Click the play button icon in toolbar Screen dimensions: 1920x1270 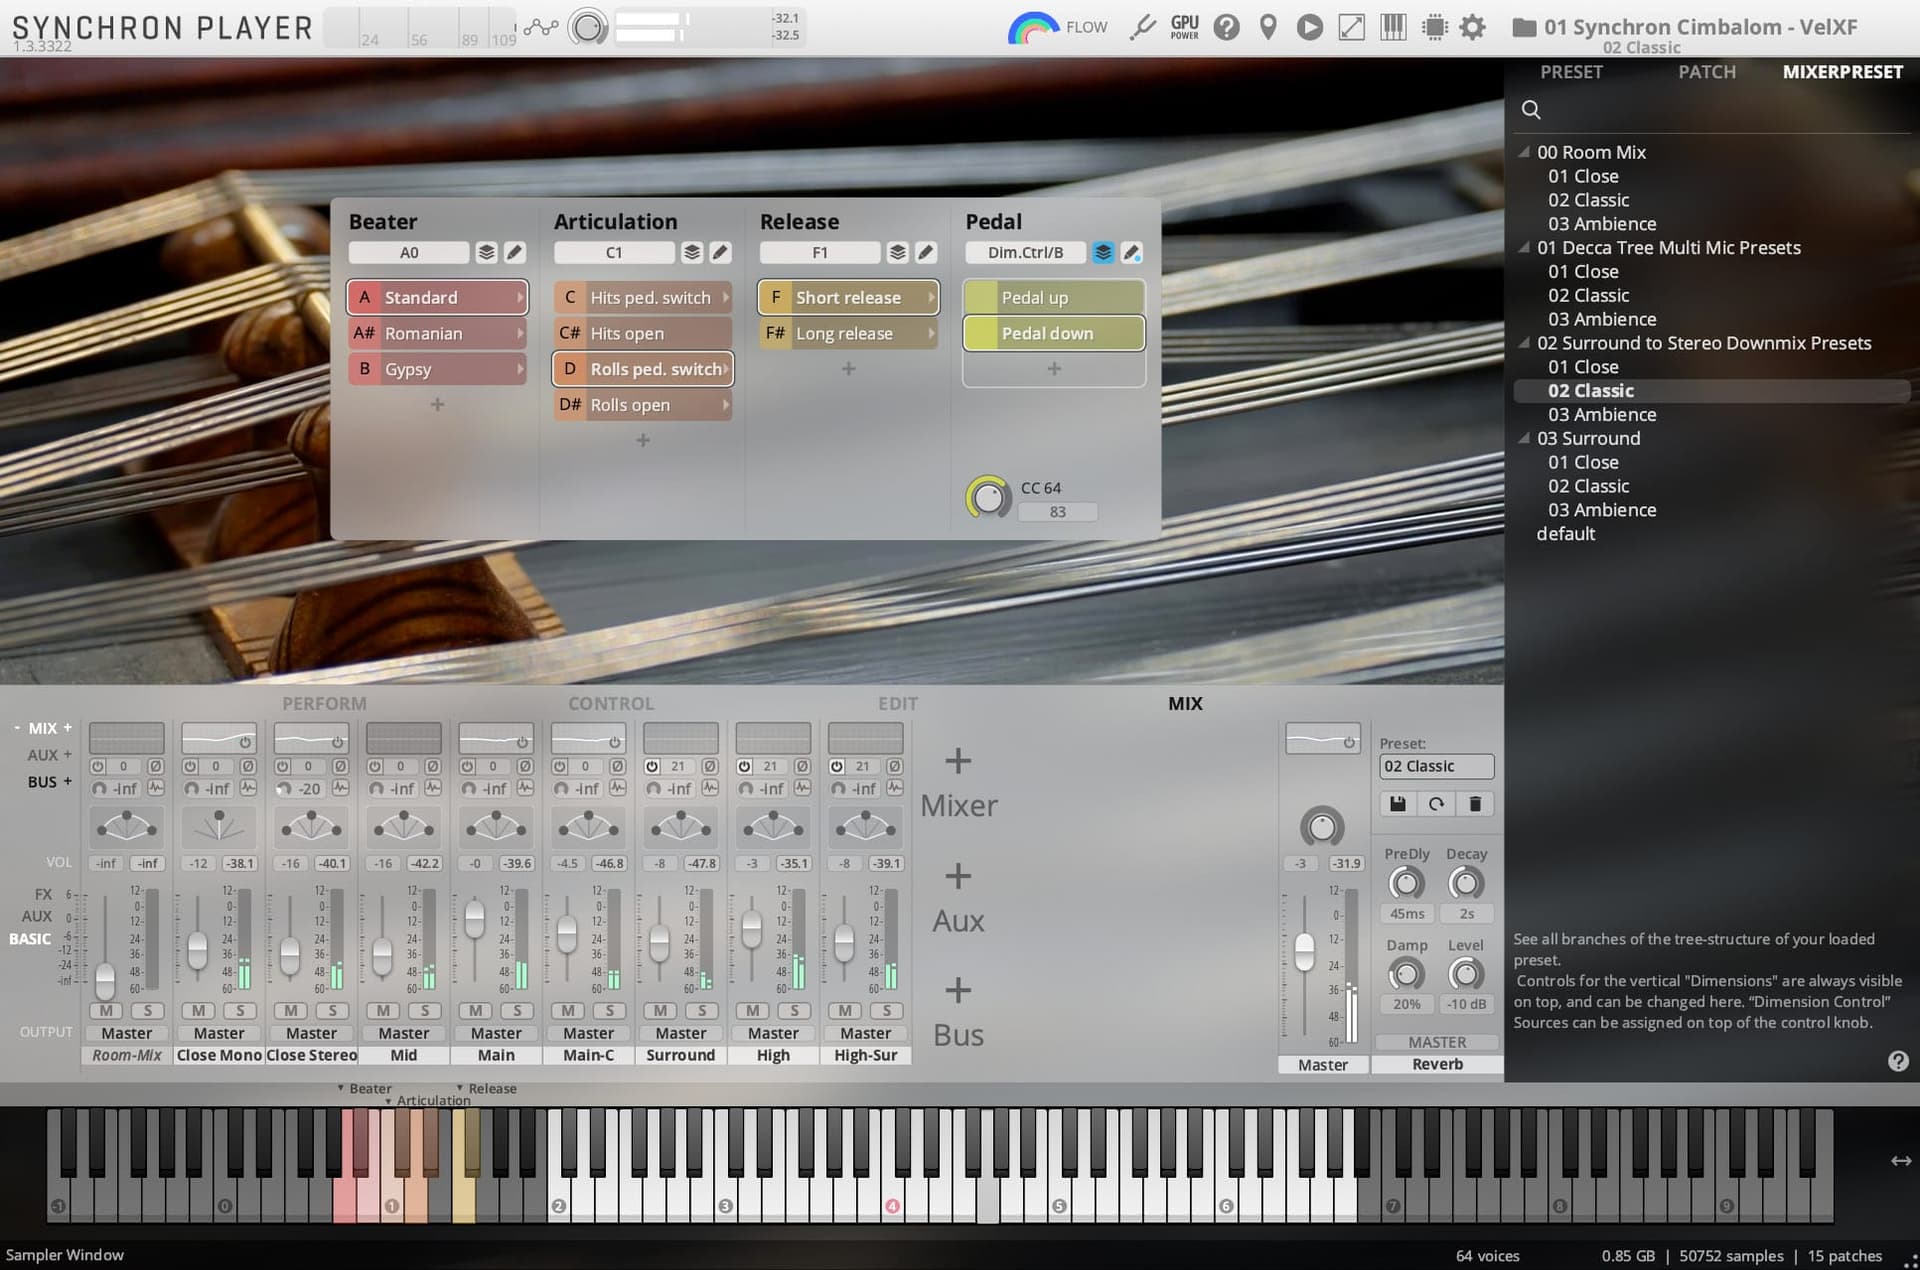(x=1309, y=27)
